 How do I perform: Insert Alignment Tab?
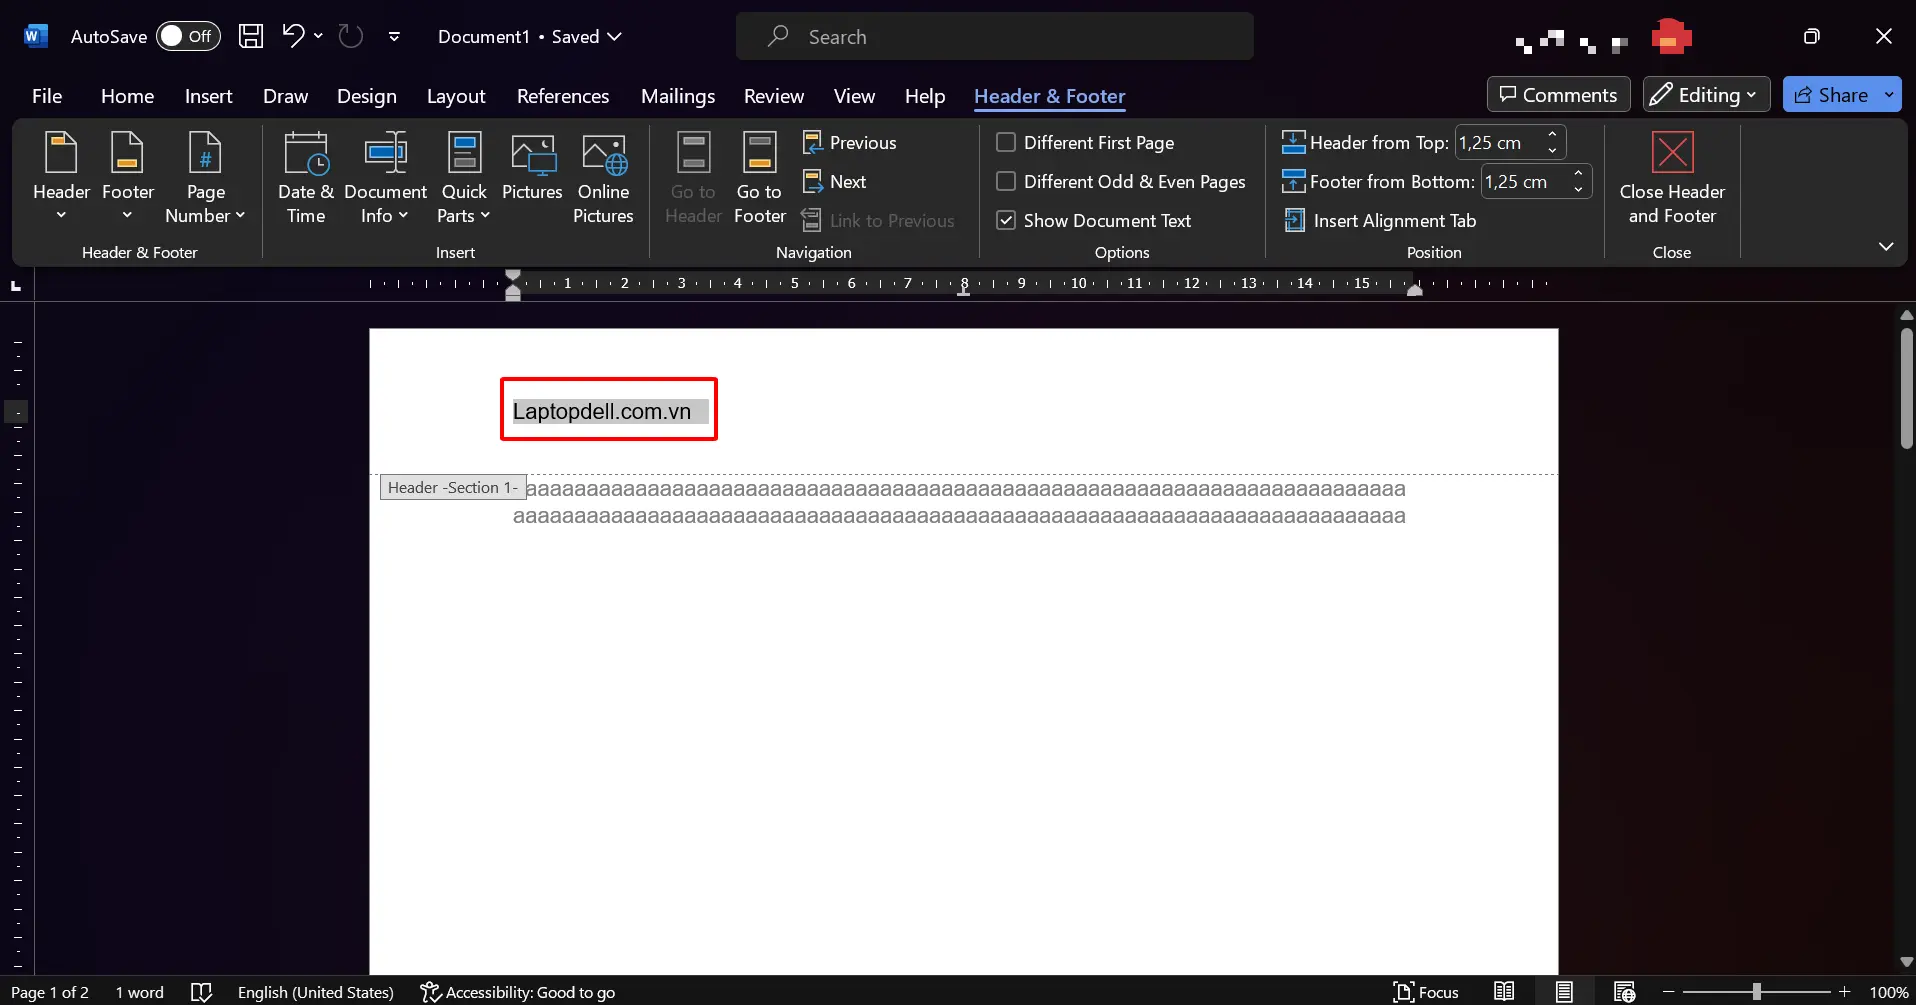point(1380,221)
